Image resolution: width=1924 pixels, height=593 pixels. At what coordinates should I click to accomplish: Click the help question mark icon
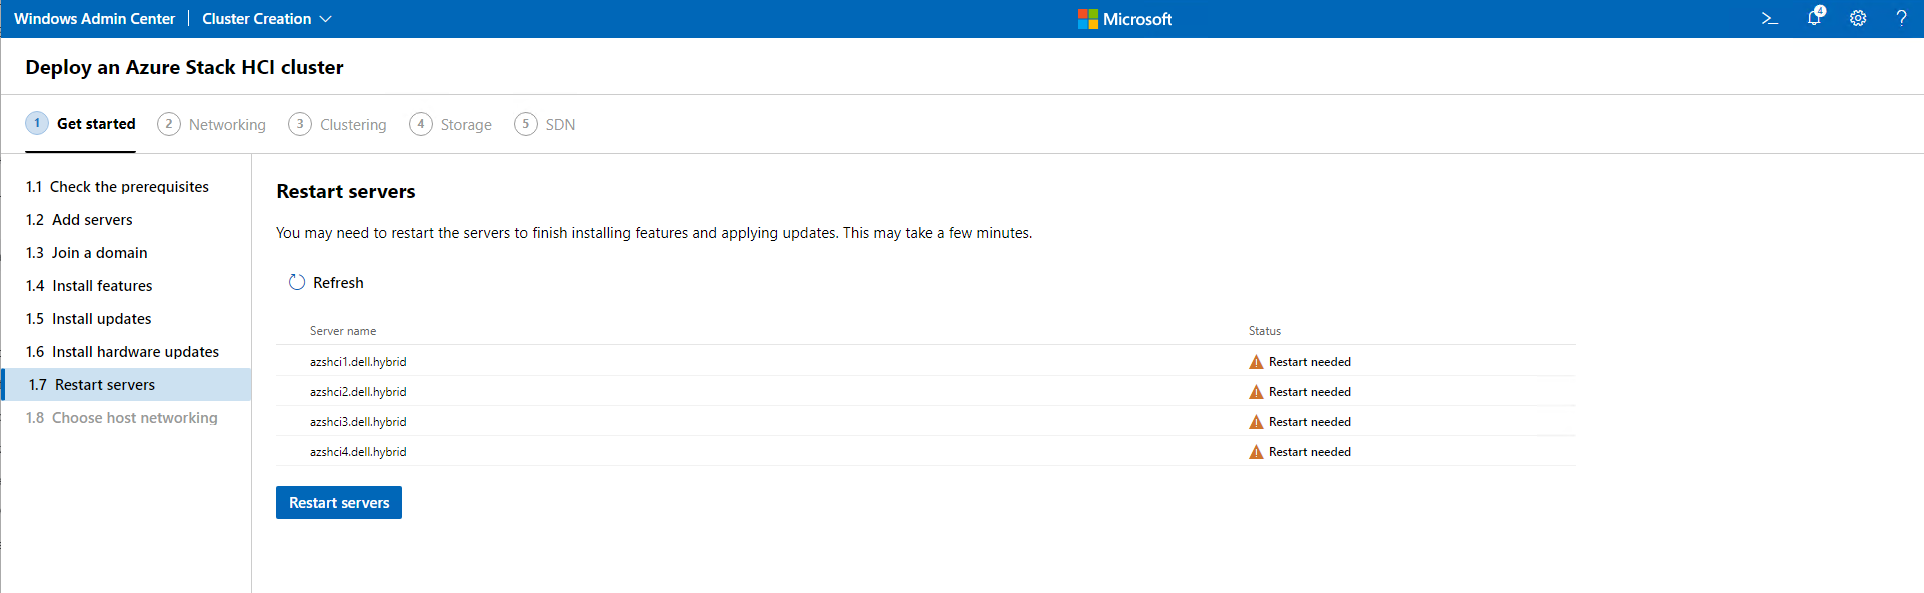[1901, 19]
